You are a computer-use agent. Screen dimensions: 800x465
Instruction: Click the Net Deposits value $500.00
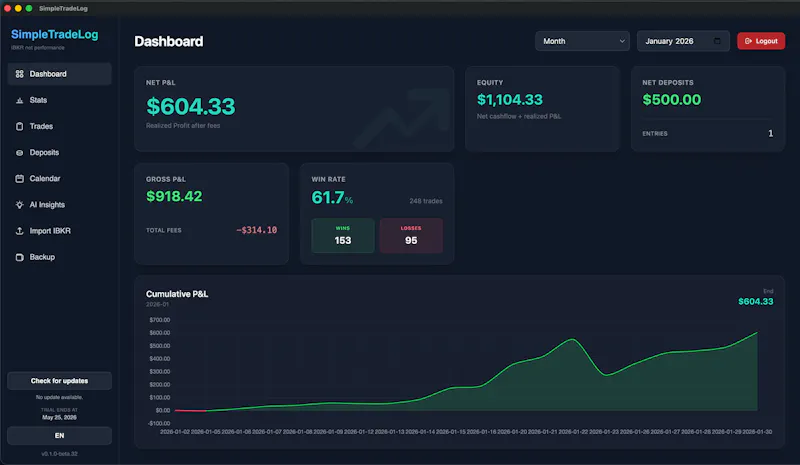671,100
